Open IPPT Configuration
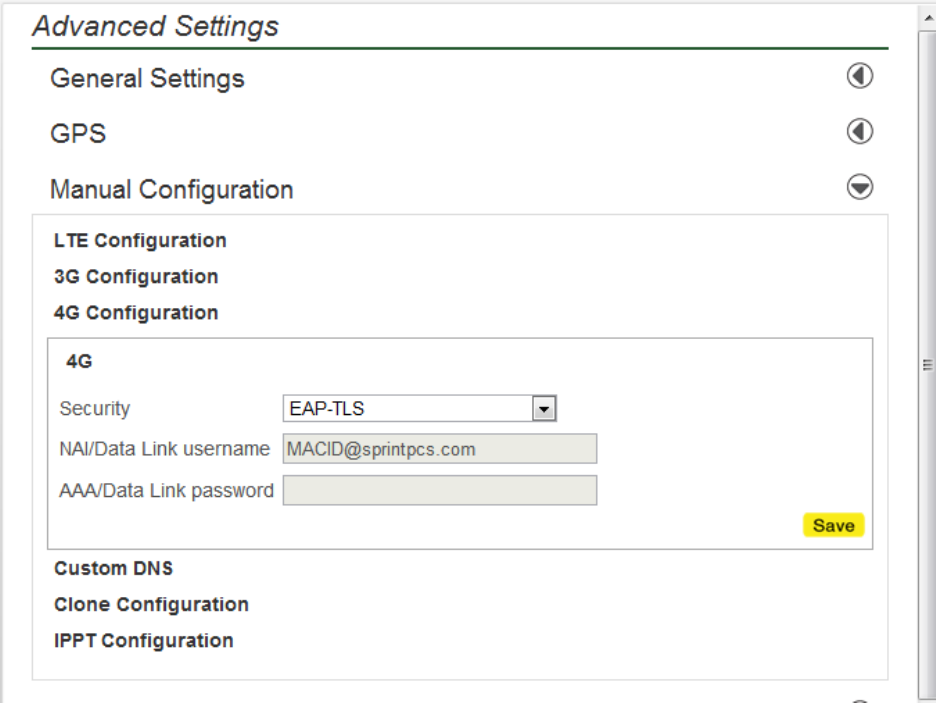 (x=143, y=641)
